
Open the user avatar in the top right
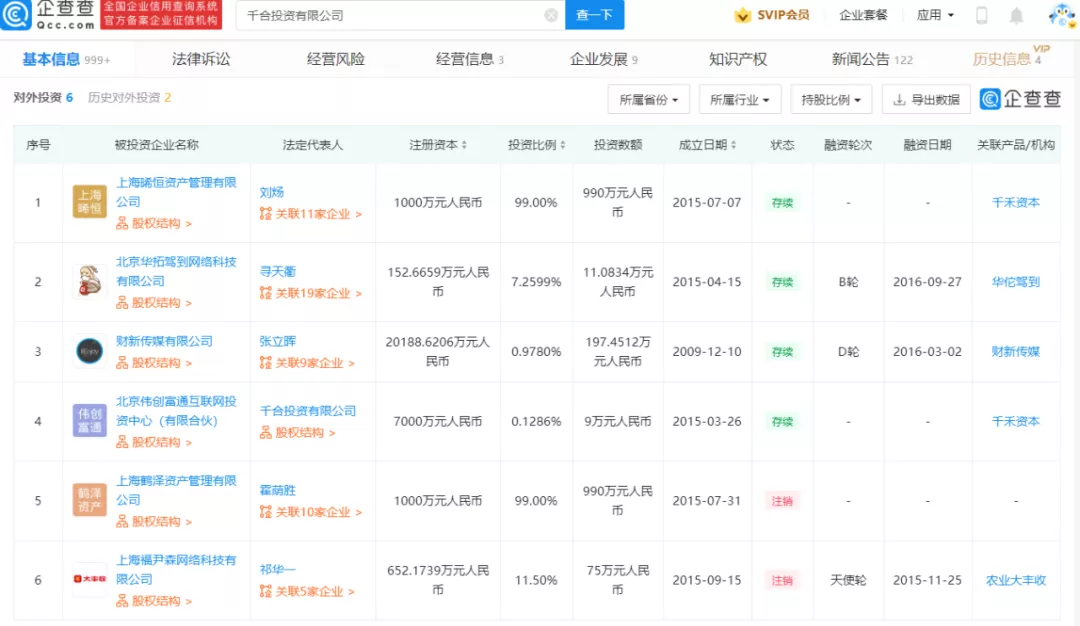[x=1061, y=14]
